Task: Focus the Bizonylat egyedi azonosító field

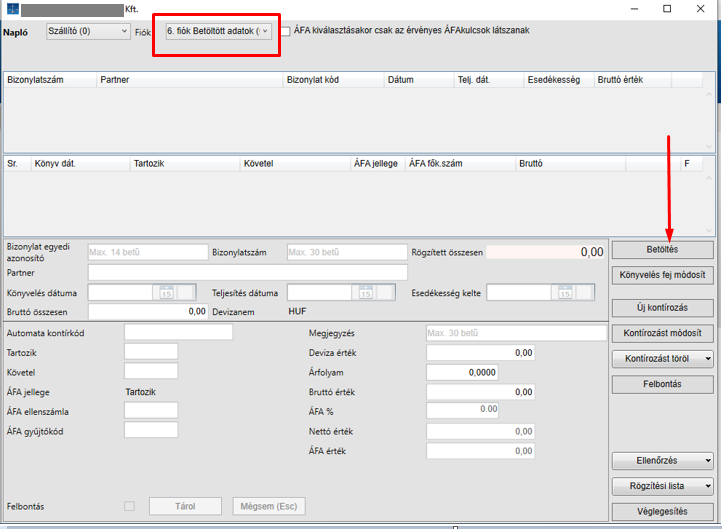Action: pyautogui.click(x=148, y=252)
